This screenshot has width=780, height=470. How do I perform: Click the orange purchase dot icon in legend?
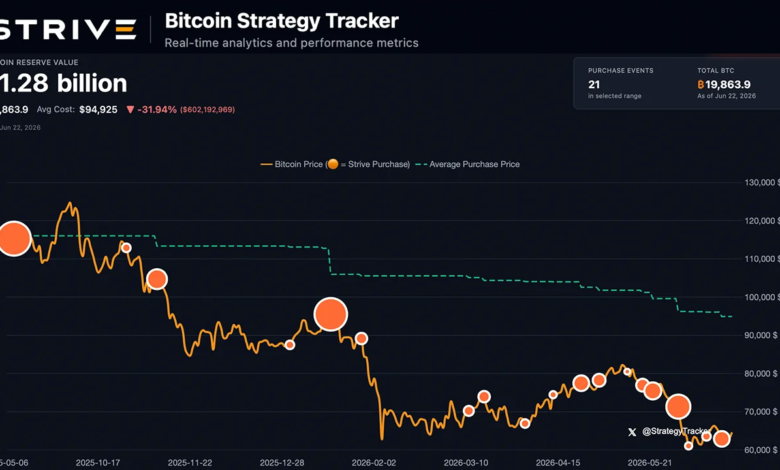pos(333,164)
